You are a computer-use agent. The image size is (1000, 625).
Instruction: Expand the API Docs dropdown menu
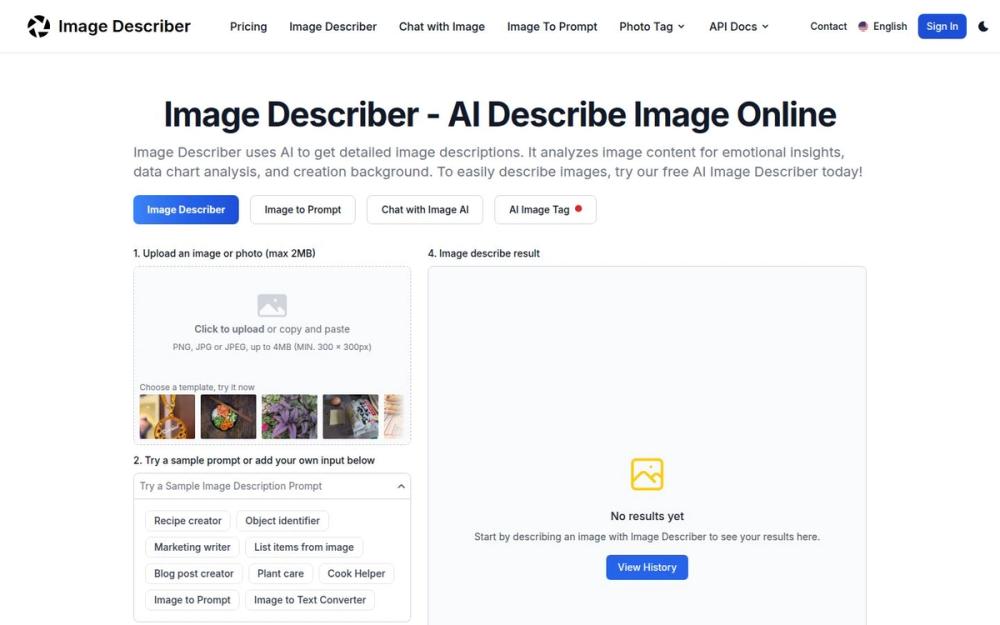click(739, 26)
